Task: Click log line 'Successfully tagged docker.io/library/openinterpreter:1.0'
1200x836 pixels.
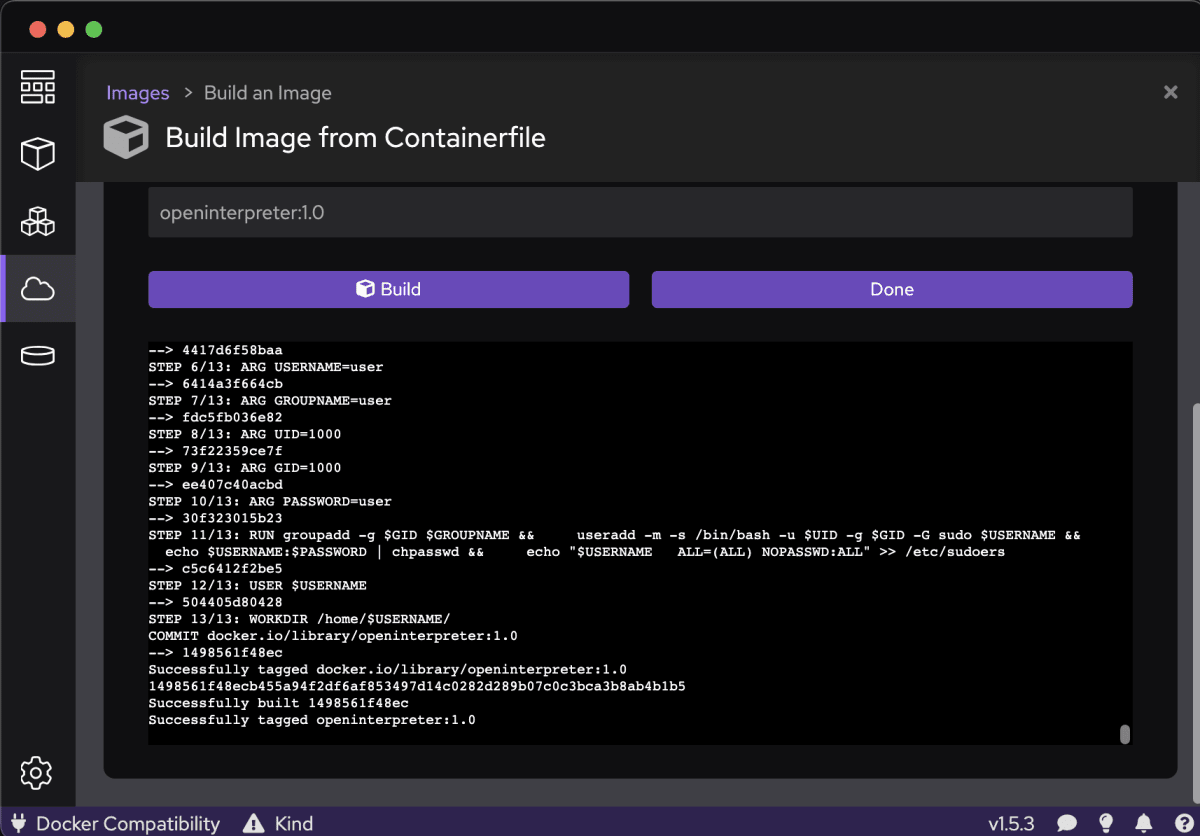Action: pyautogui.click(x=388, y=669)
